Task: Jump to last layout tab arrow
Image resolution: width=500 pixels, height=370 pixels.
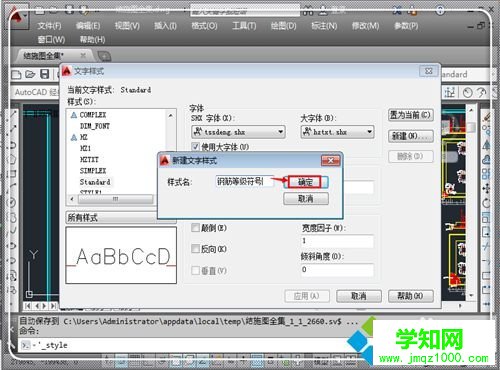Action: tap(53, 306)
